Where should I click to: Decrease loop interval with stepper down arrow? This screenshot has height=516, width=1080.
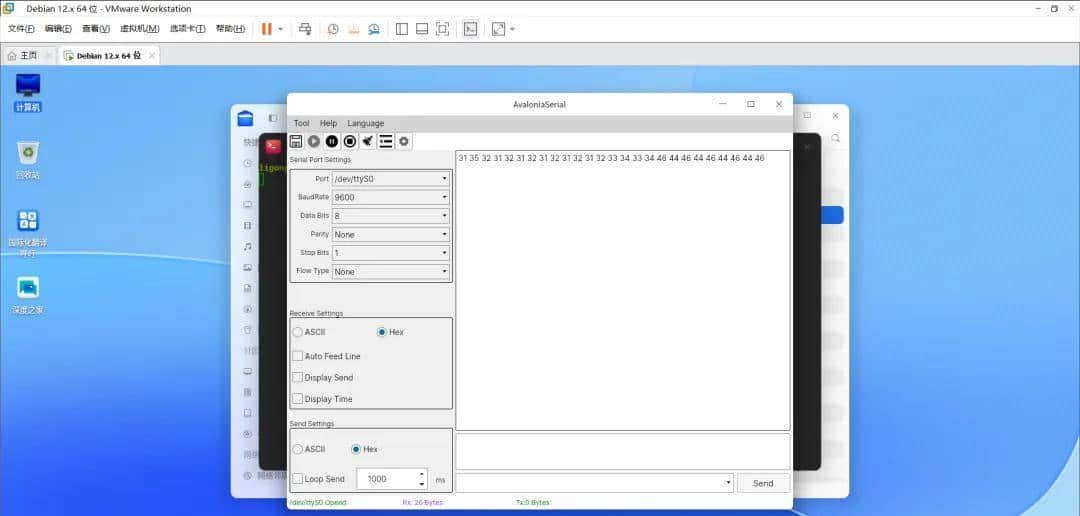click(x=422, y=484)
